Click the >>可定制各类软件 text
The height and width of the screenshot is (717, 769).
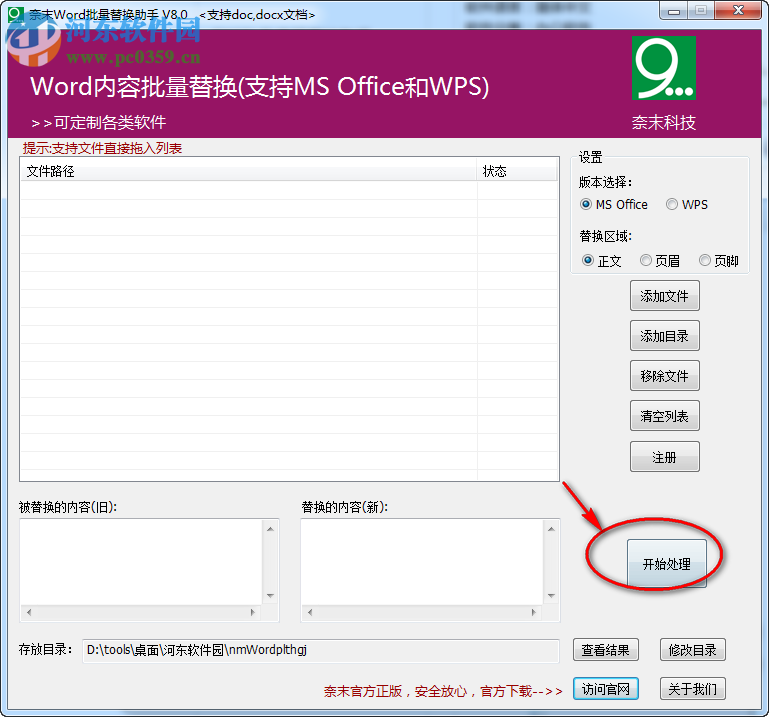99,122
